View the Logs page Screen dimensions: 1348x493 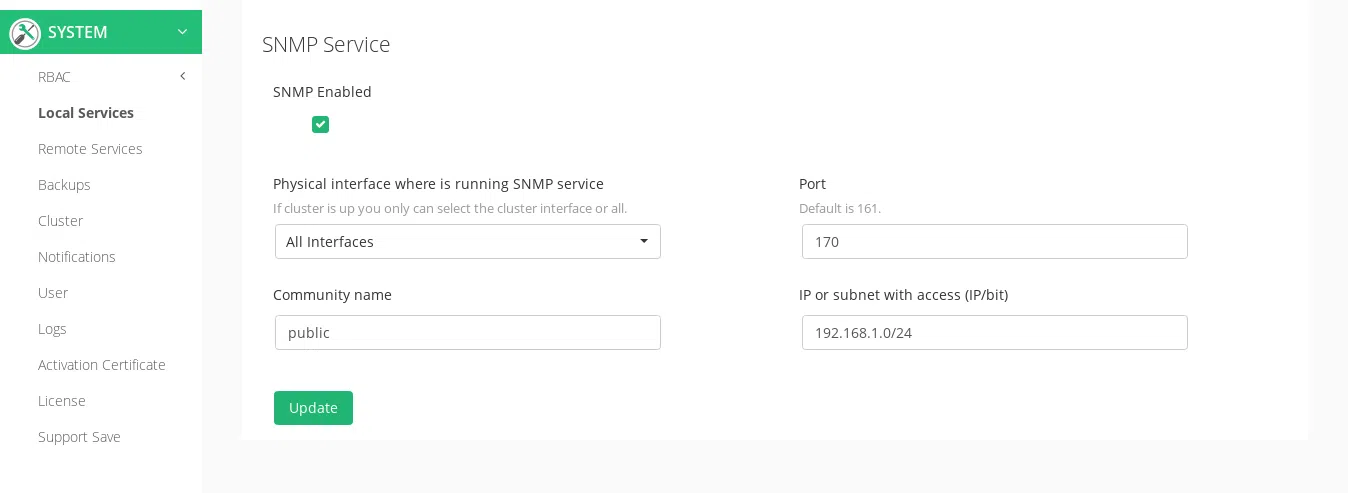click(x=52, y=329)
